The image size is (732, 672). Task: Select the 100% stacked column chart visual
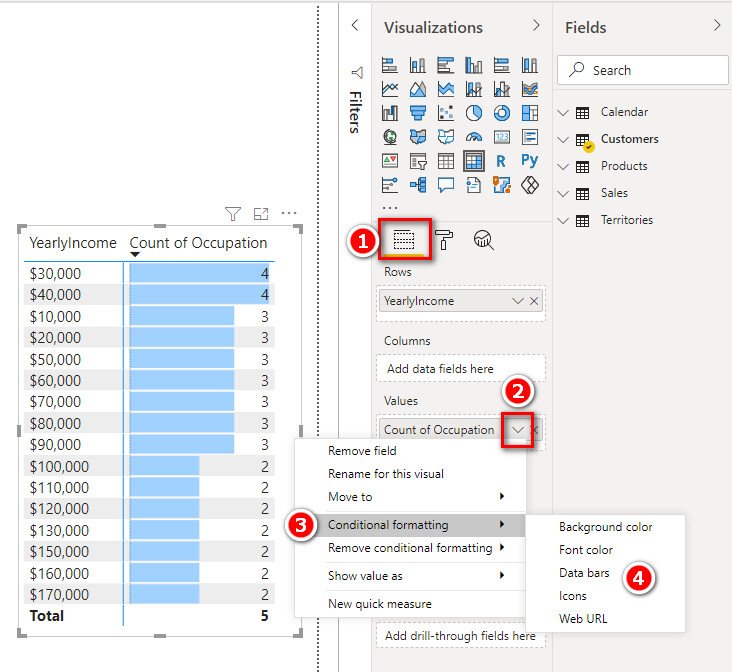point(530,65)
